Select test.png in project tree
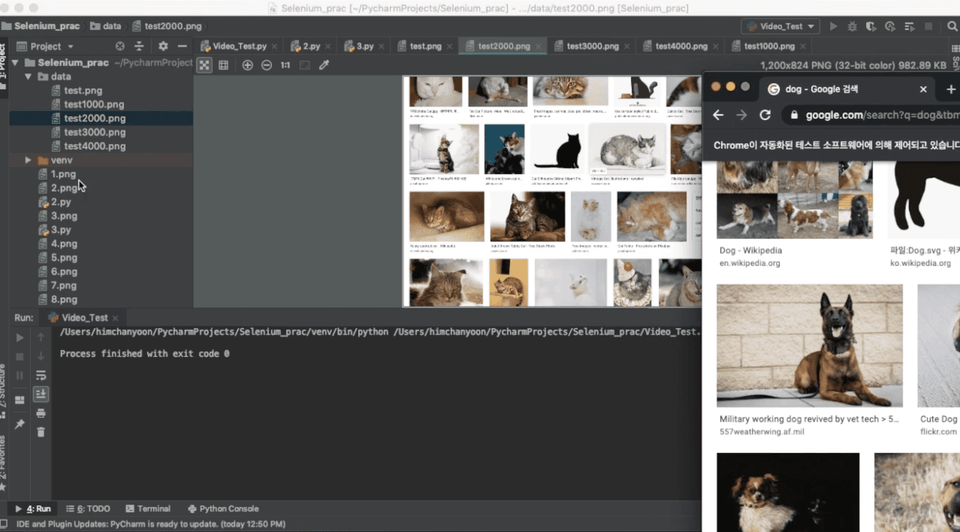Screen dimensions: 960x532 pyautogui.click(x=83, y=91)
